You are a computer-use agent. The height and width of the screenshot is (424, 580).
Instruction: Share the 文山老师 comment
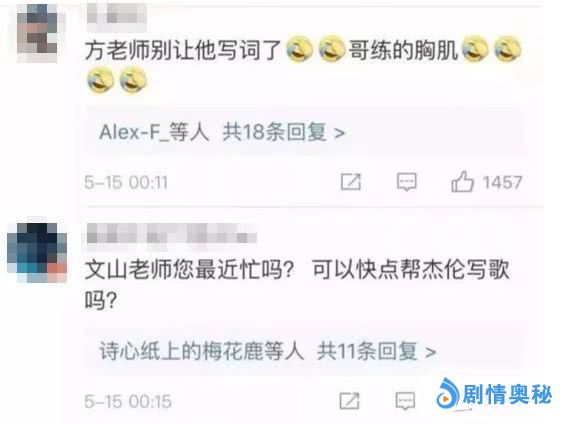(x=349, y=401)
